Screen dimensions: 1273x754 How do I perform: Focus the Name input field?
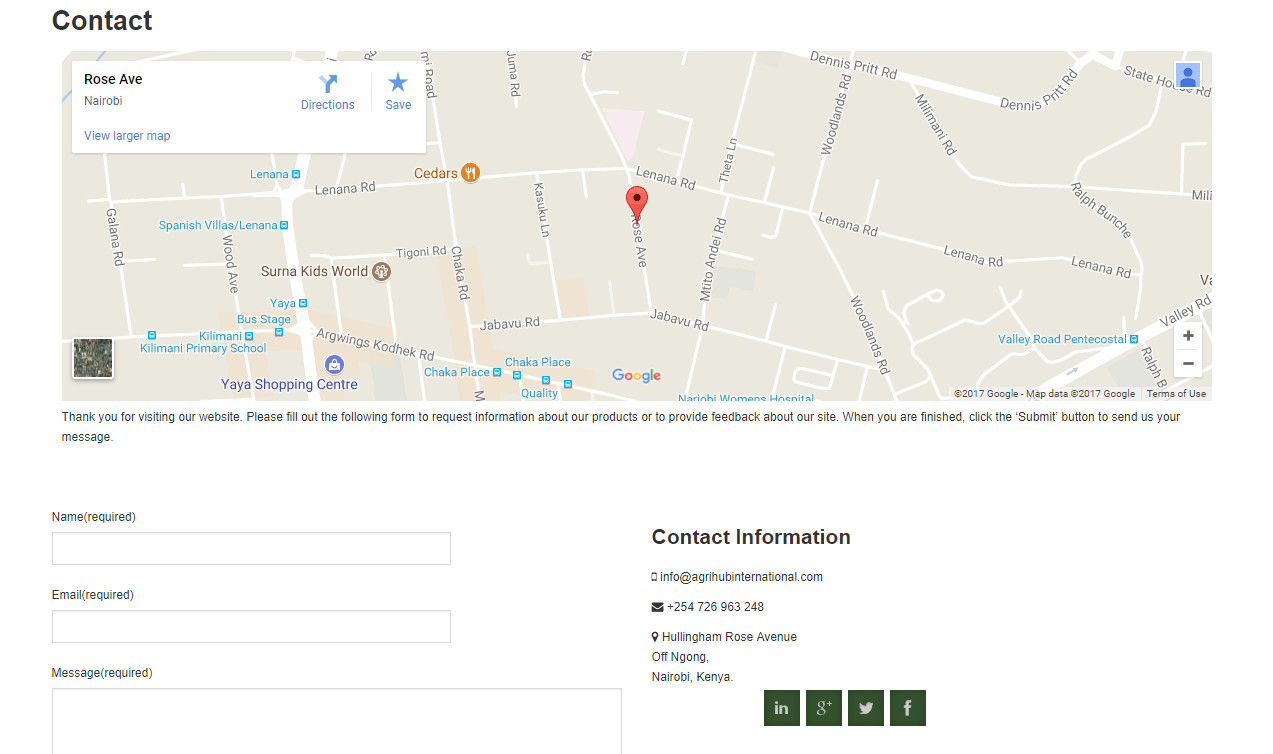click(x=251, y=549)
